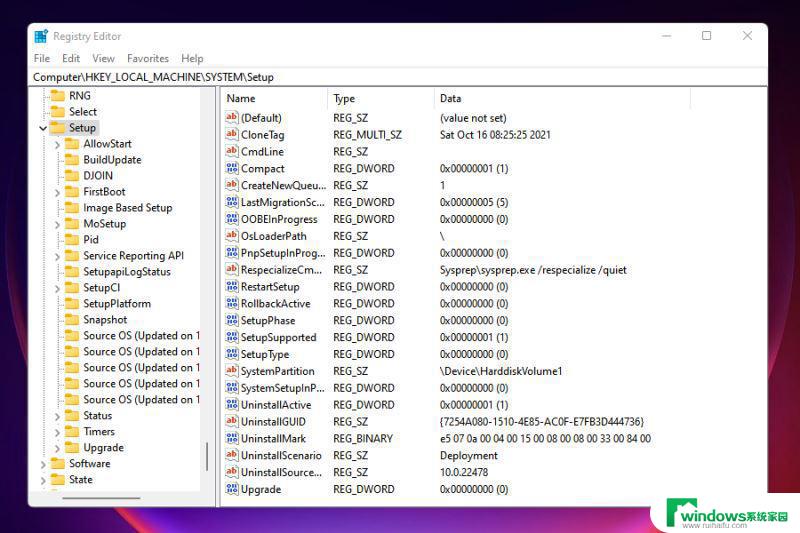The image size is (800, 533).
Task: Open the File menu
Action: pyautogui.click(x=42, y=58)
